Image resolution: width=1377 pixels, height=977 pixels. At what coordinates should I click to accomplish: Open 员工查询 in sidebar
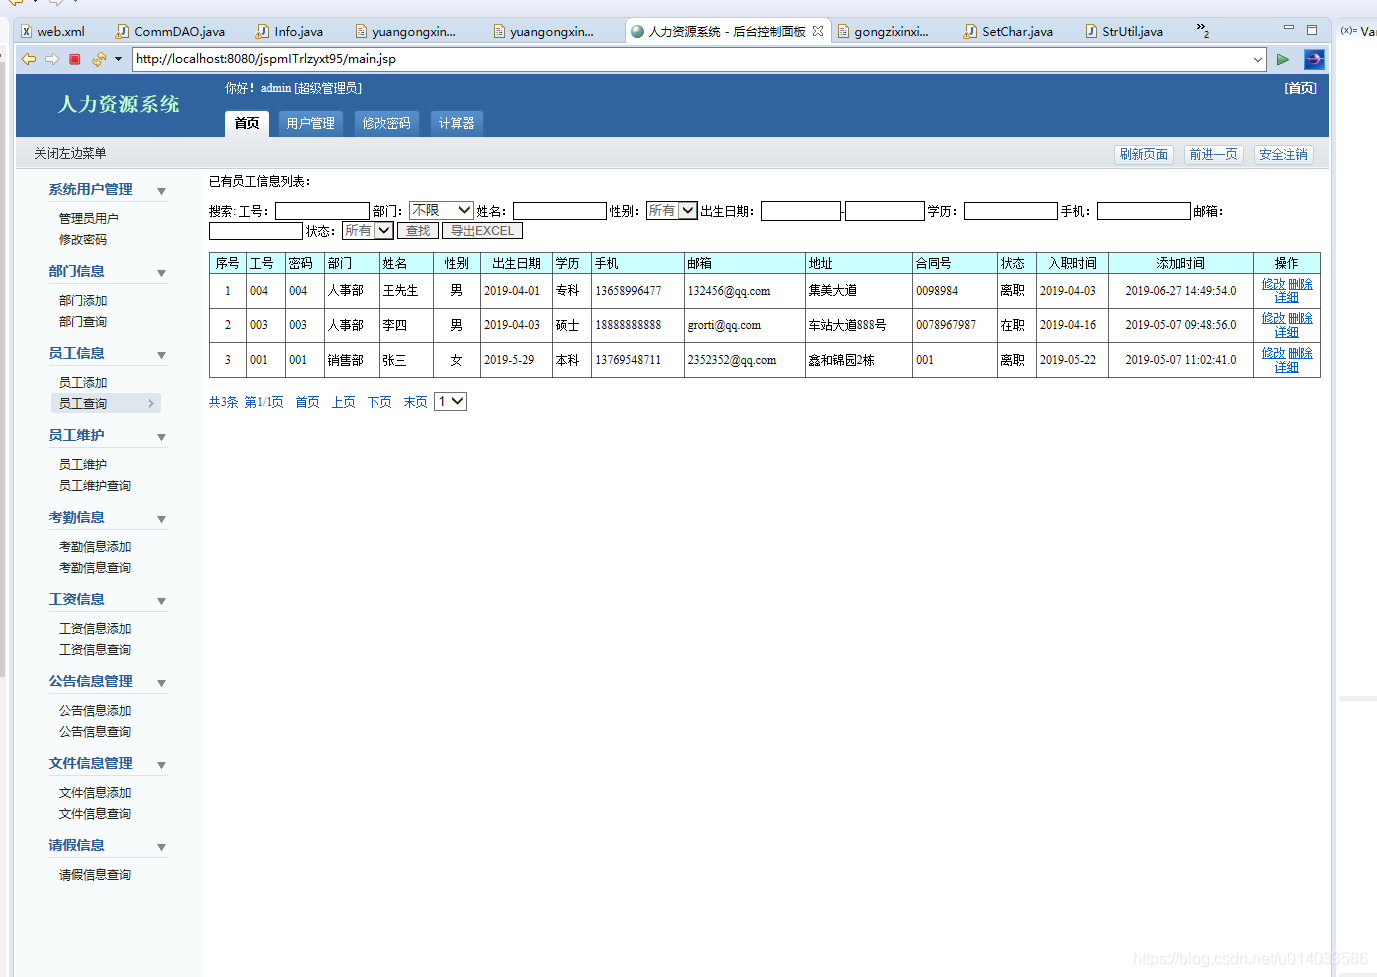pyautogui.click(x=83, y=403)
